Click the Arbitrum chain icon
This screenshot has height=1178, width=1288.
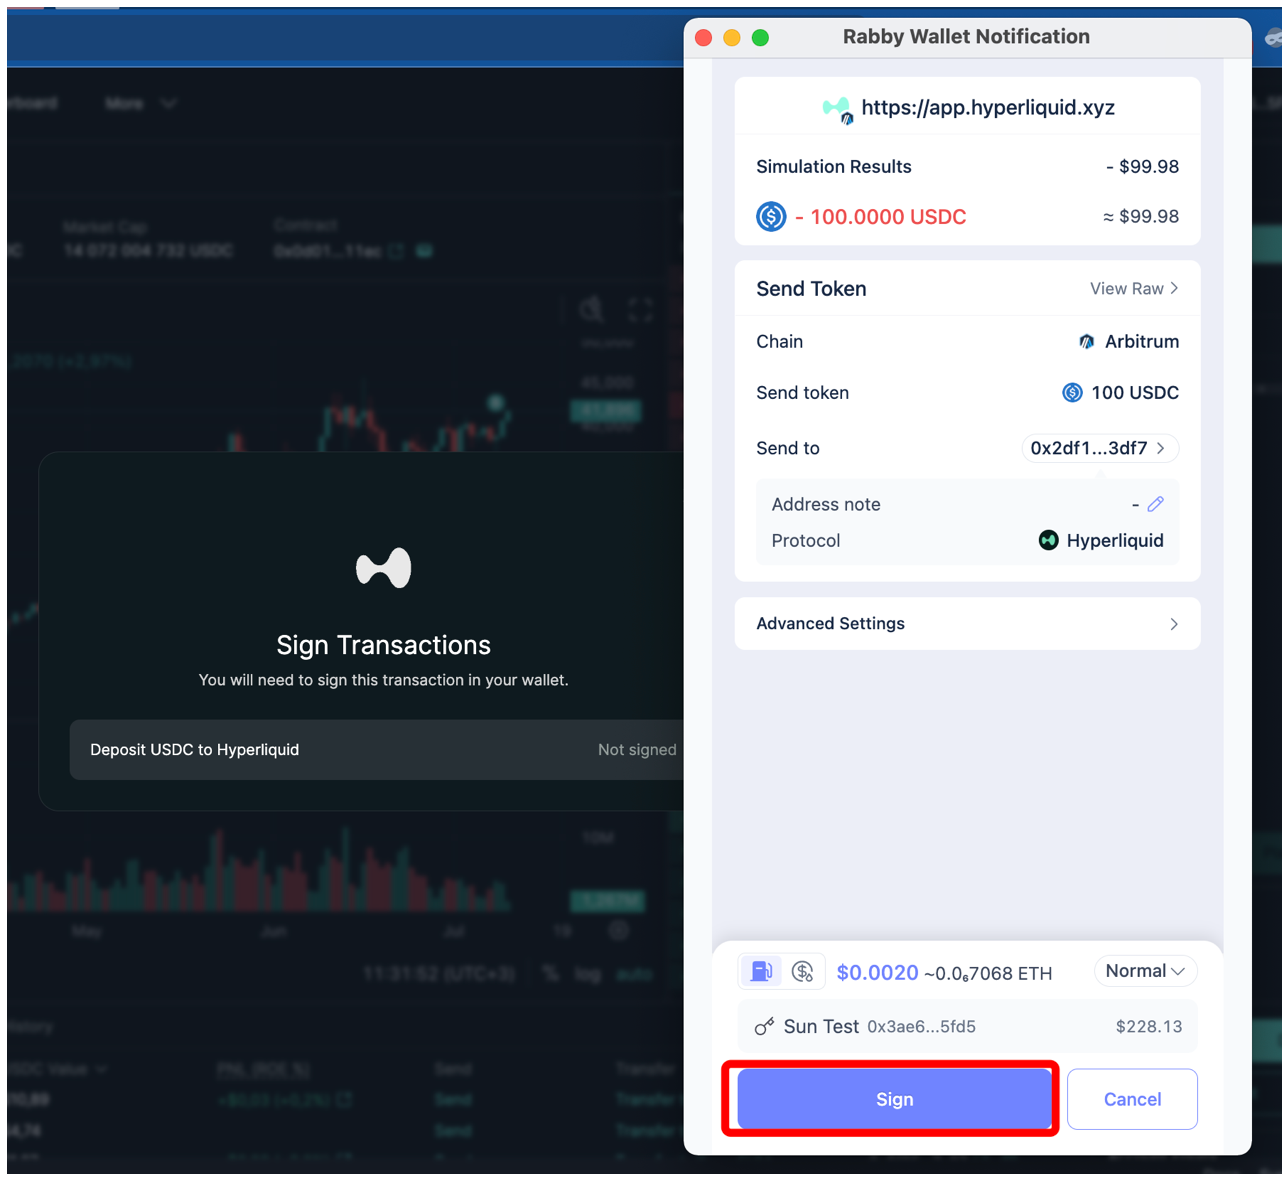click(x=1086, y=342)
